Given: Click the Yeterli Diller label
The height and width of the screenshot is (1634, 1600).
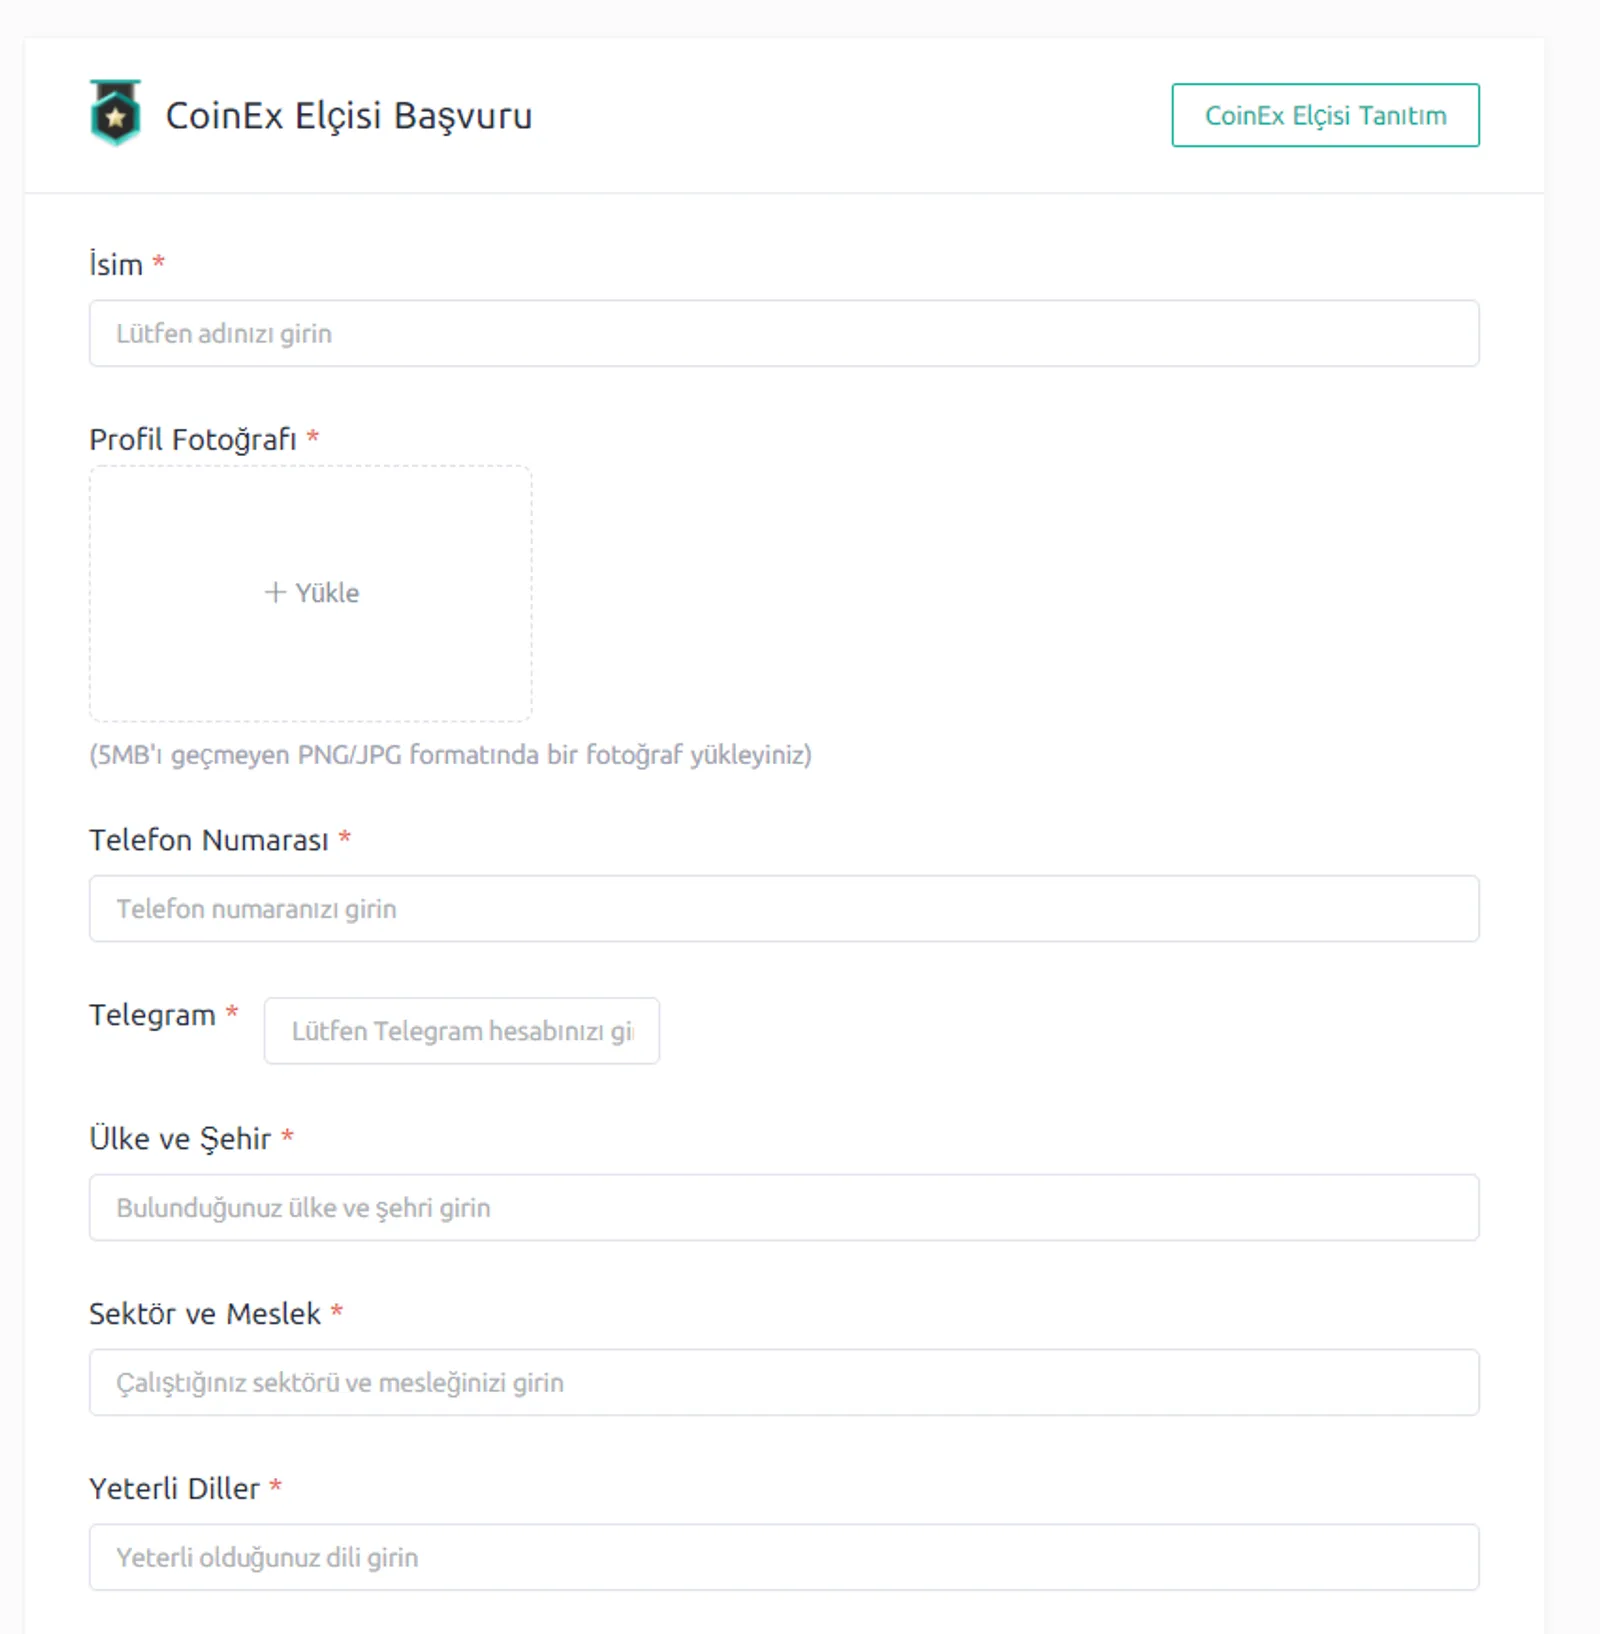Looking at the screenshot, I should pos(175,1488).
